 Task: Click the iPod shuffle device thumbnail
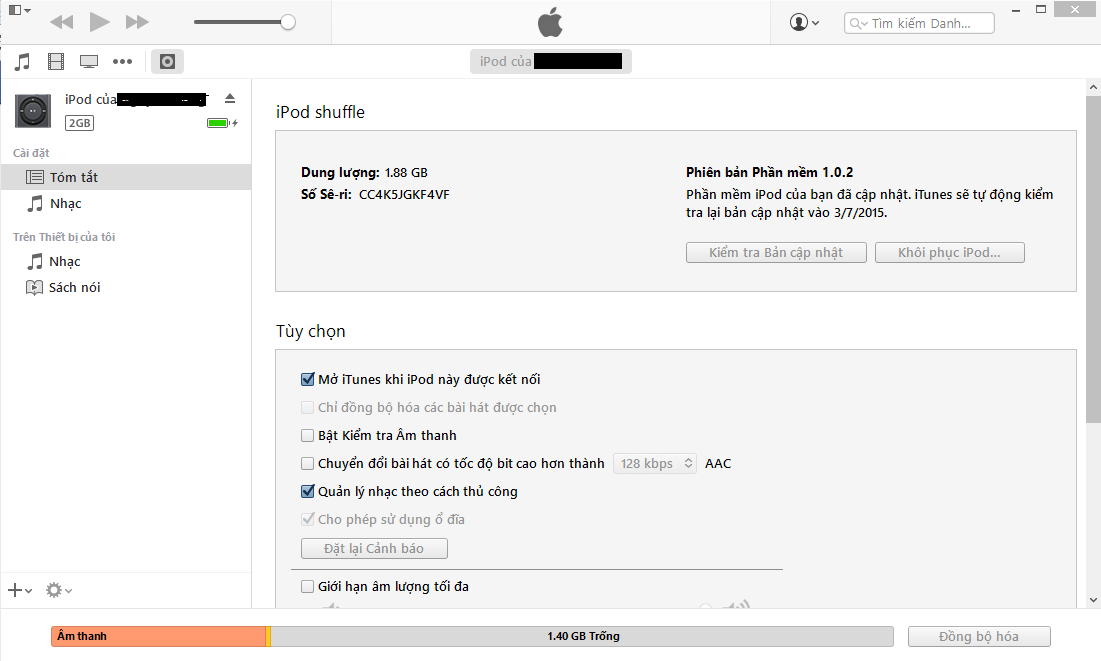click(33, 111)
